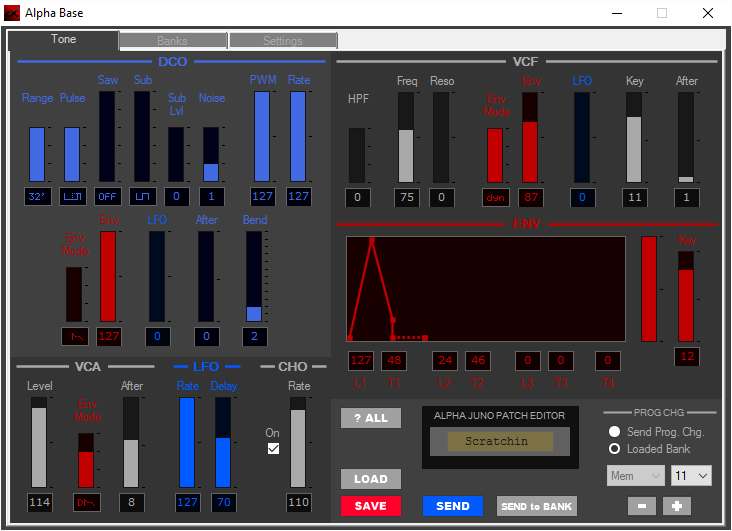
Task: Adjust the DCO Range slider
Action: click(x=37, y=154)
